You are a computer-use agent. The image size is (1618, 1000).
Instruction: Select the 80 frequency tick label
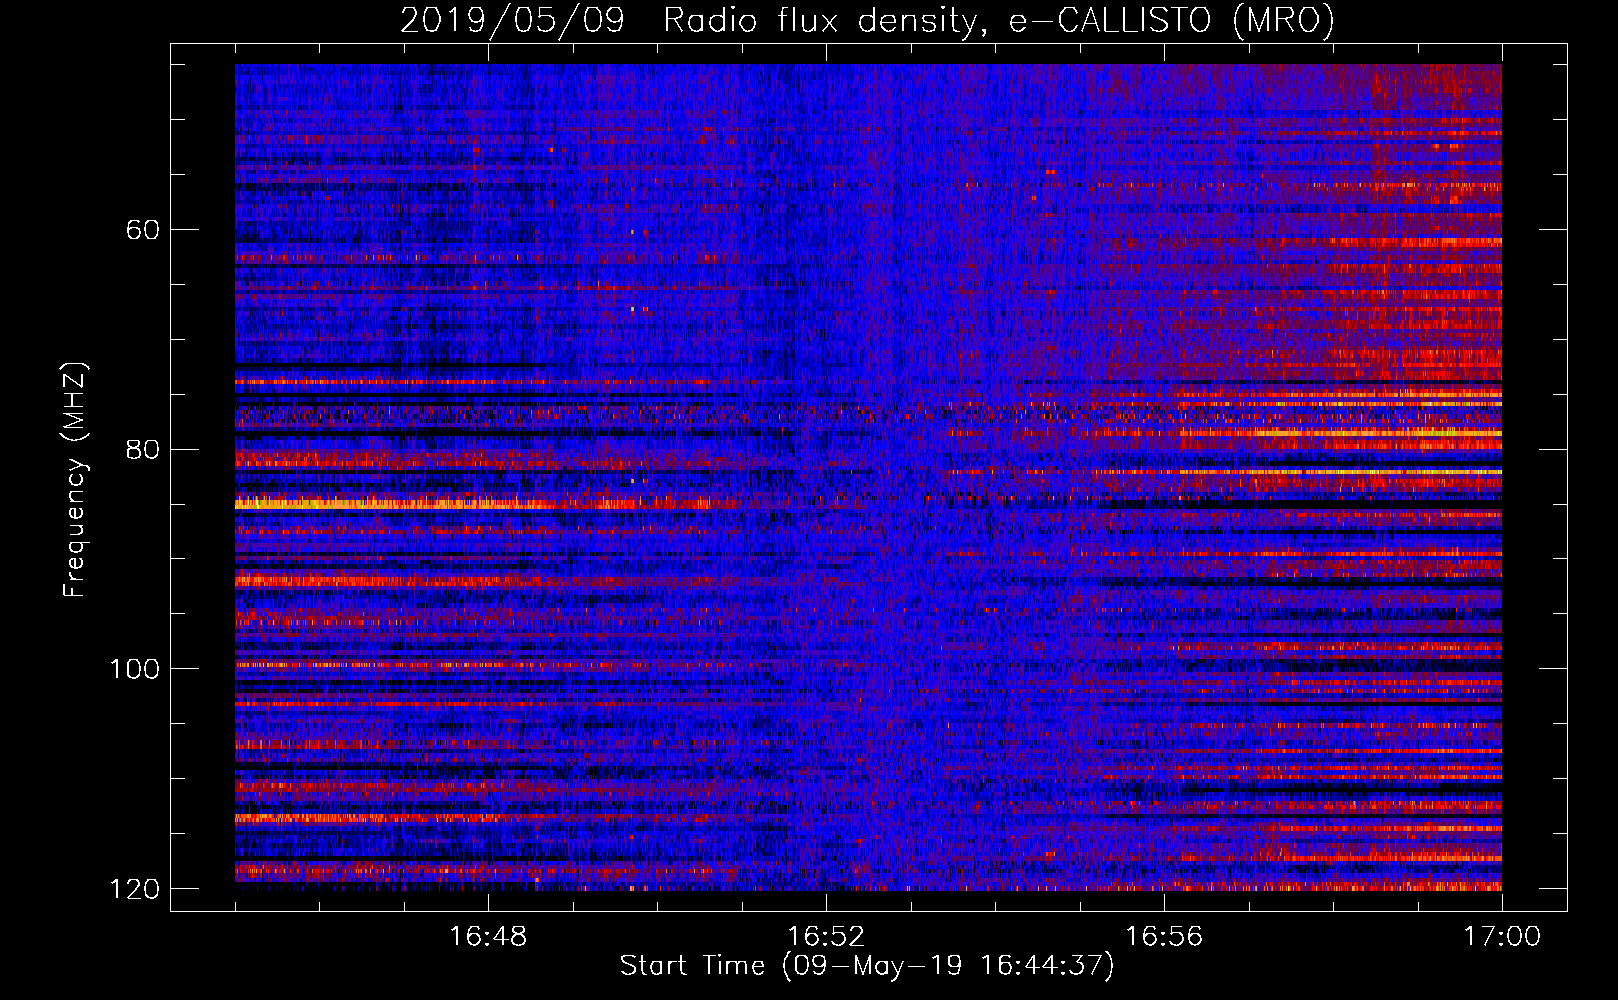143,449
